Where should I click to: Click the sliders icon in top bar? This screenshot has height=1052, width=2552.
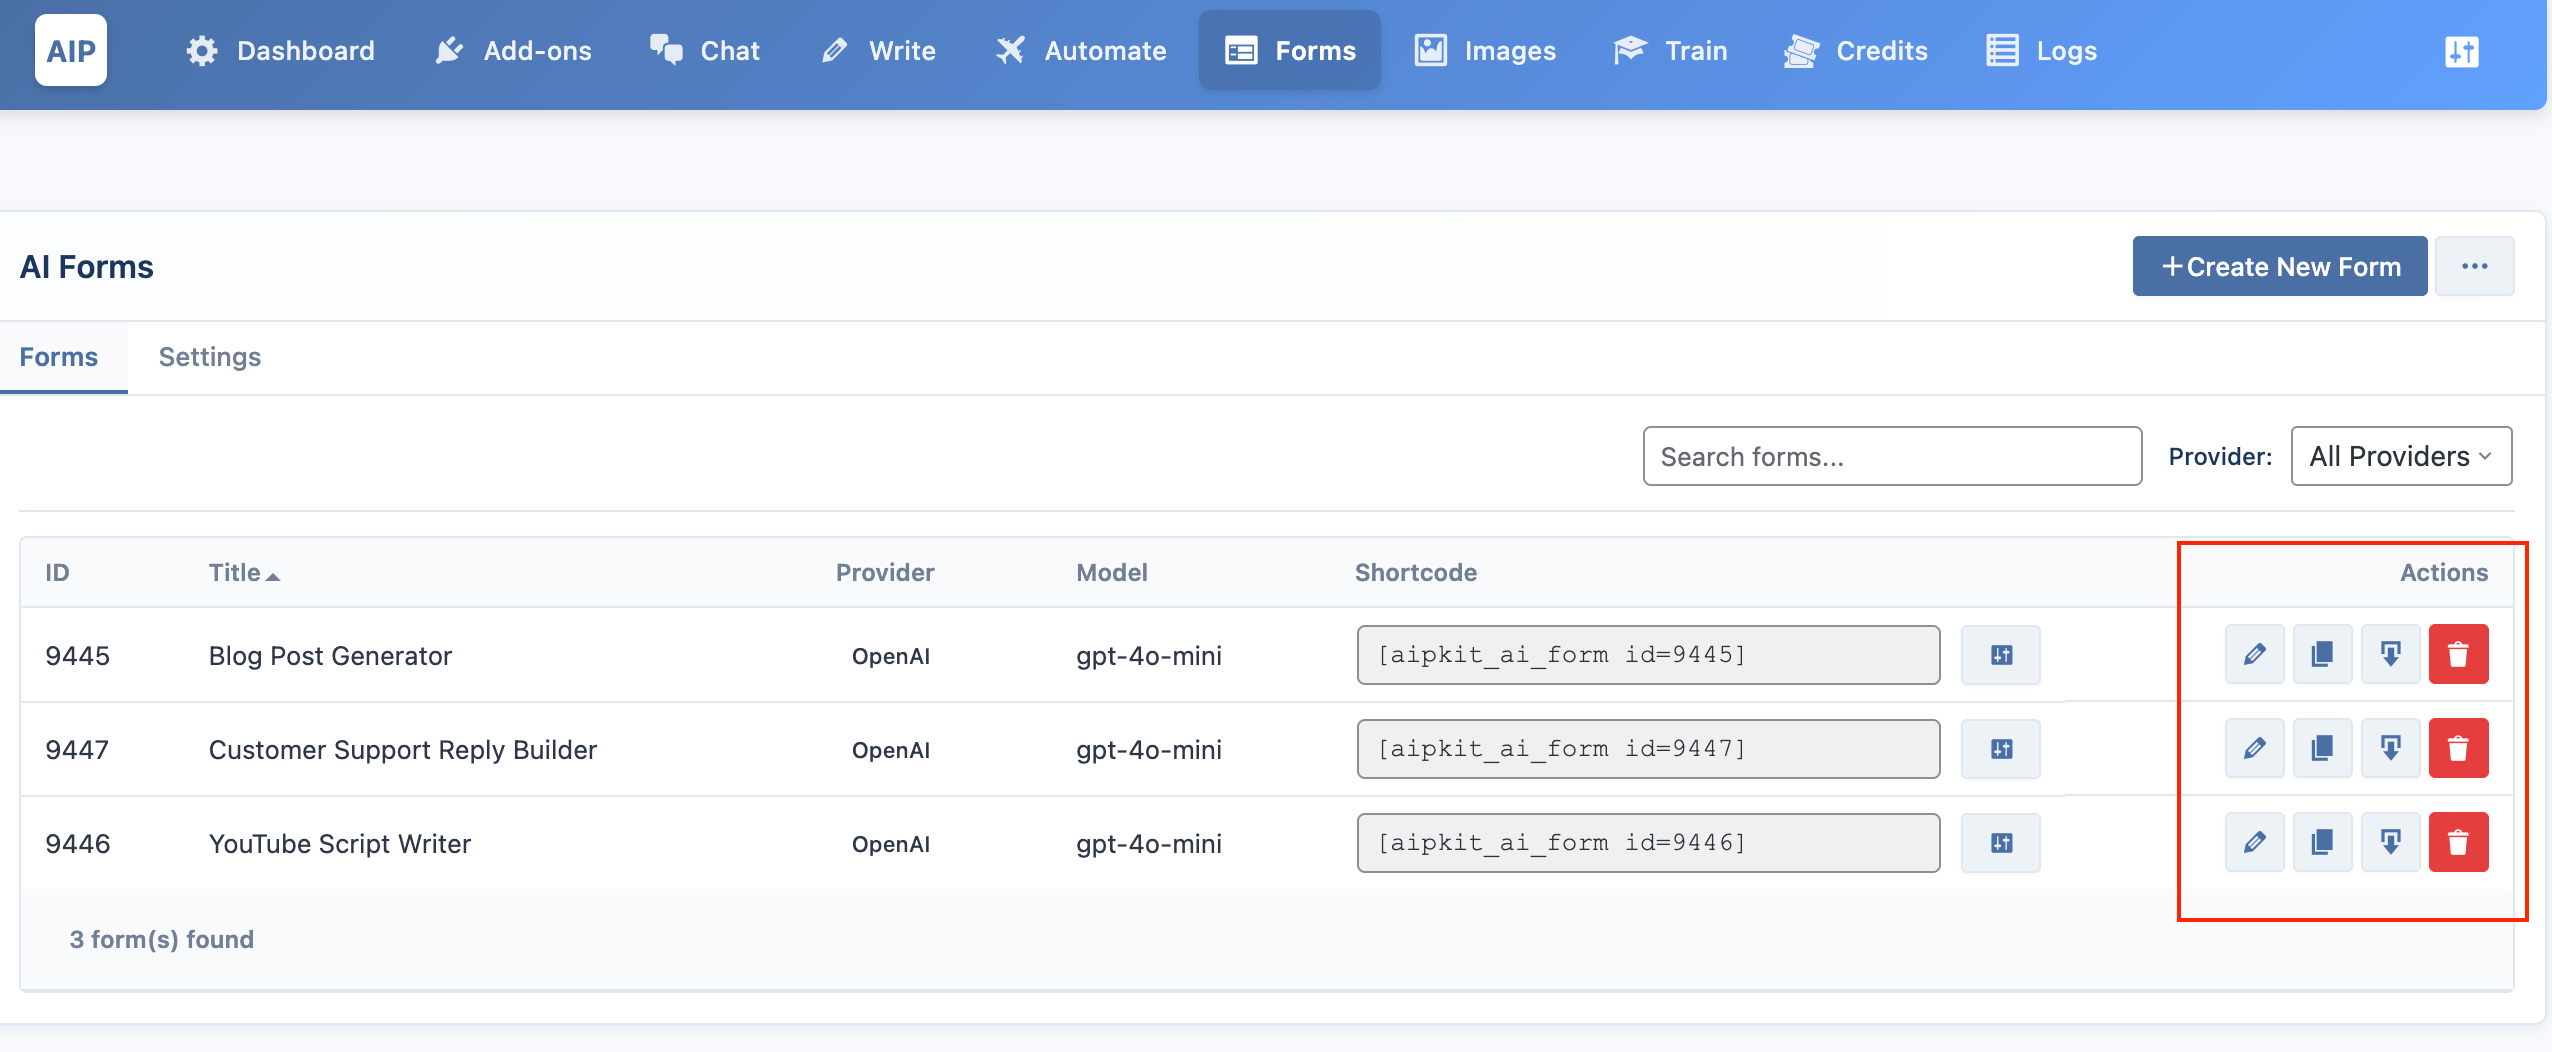[2462, 51]
